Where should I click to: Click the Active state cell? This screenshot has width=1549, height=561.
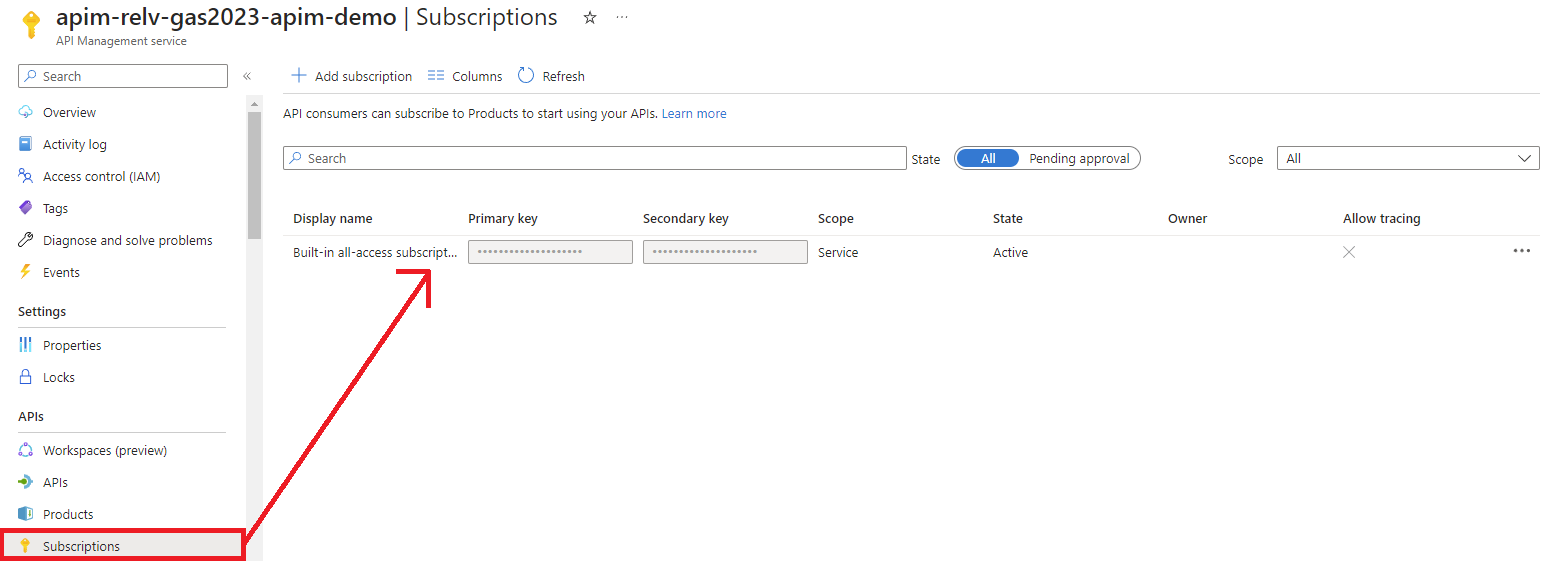(1010, 252)
